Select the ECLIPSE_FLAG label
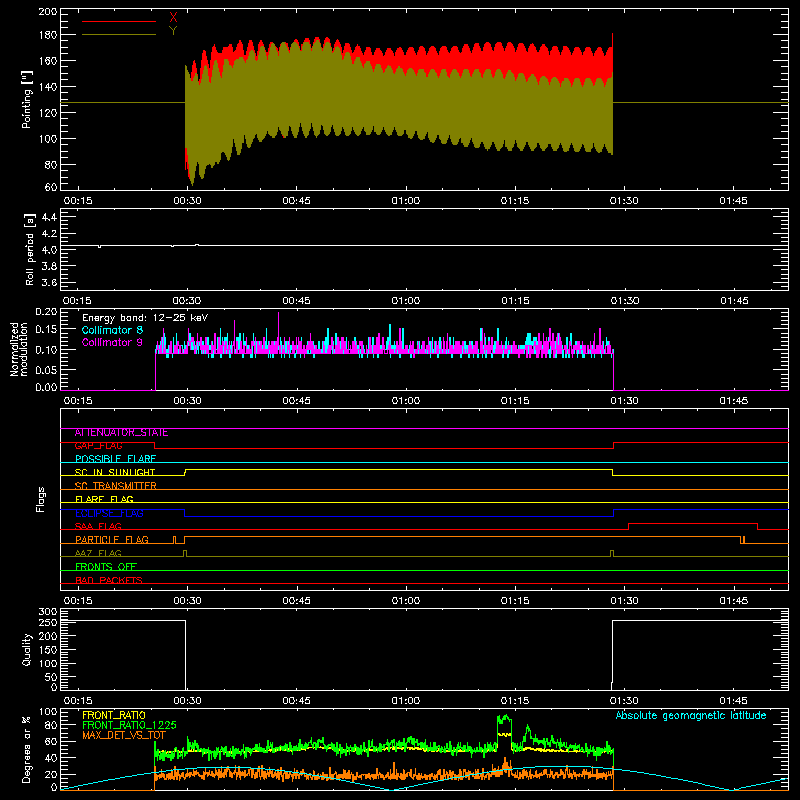This screenshot has height=800, width=800. click(109, 513)
